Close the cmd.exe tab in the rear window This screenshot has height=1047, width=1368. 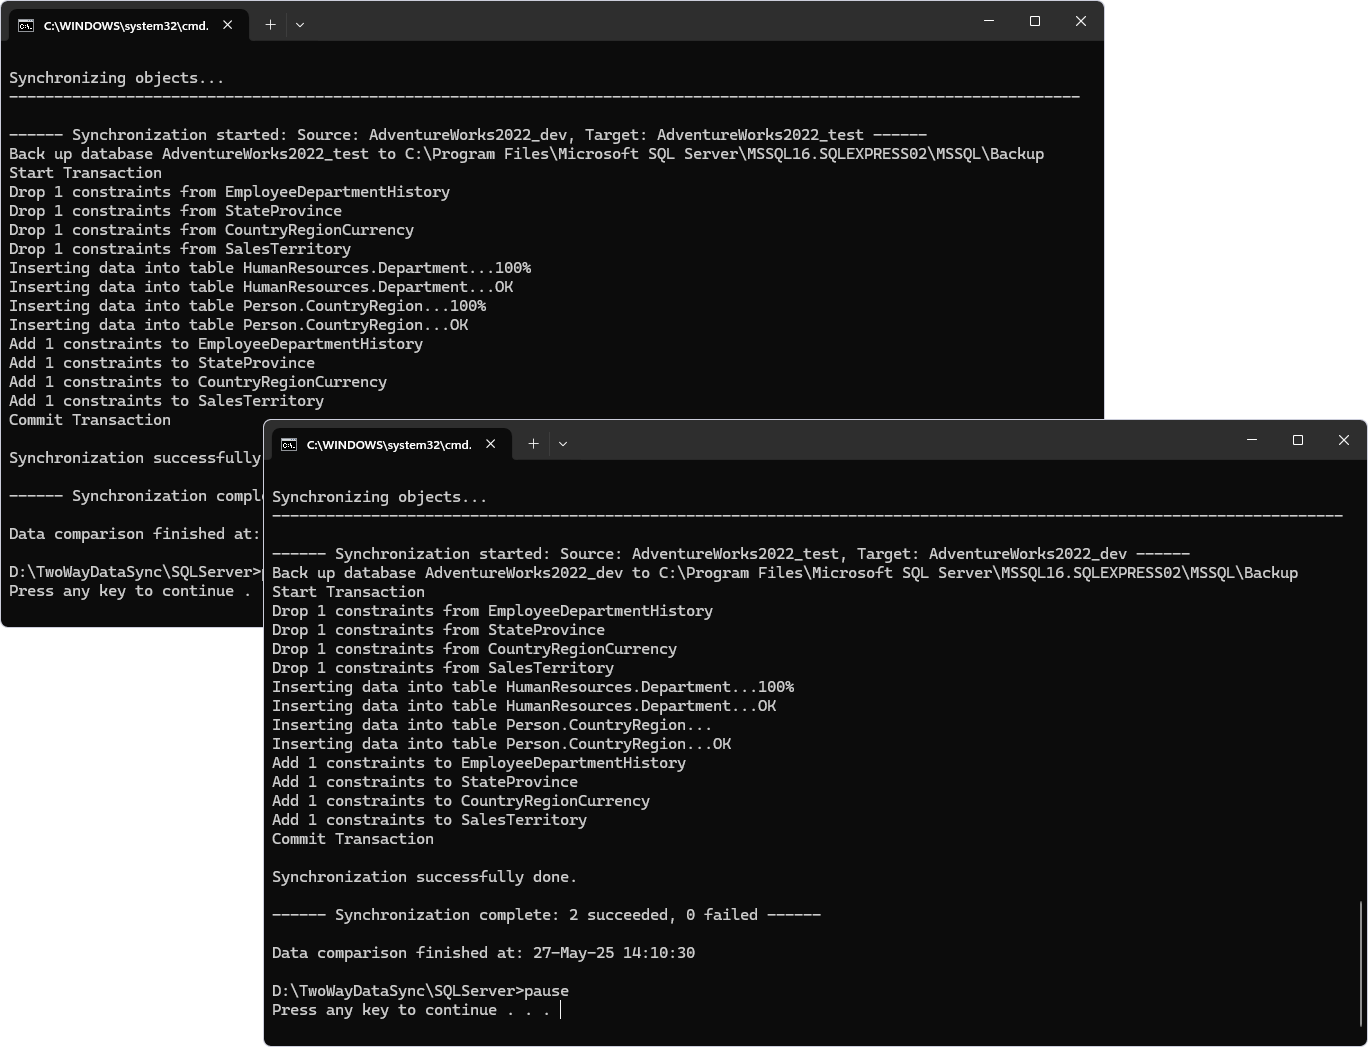228,25
